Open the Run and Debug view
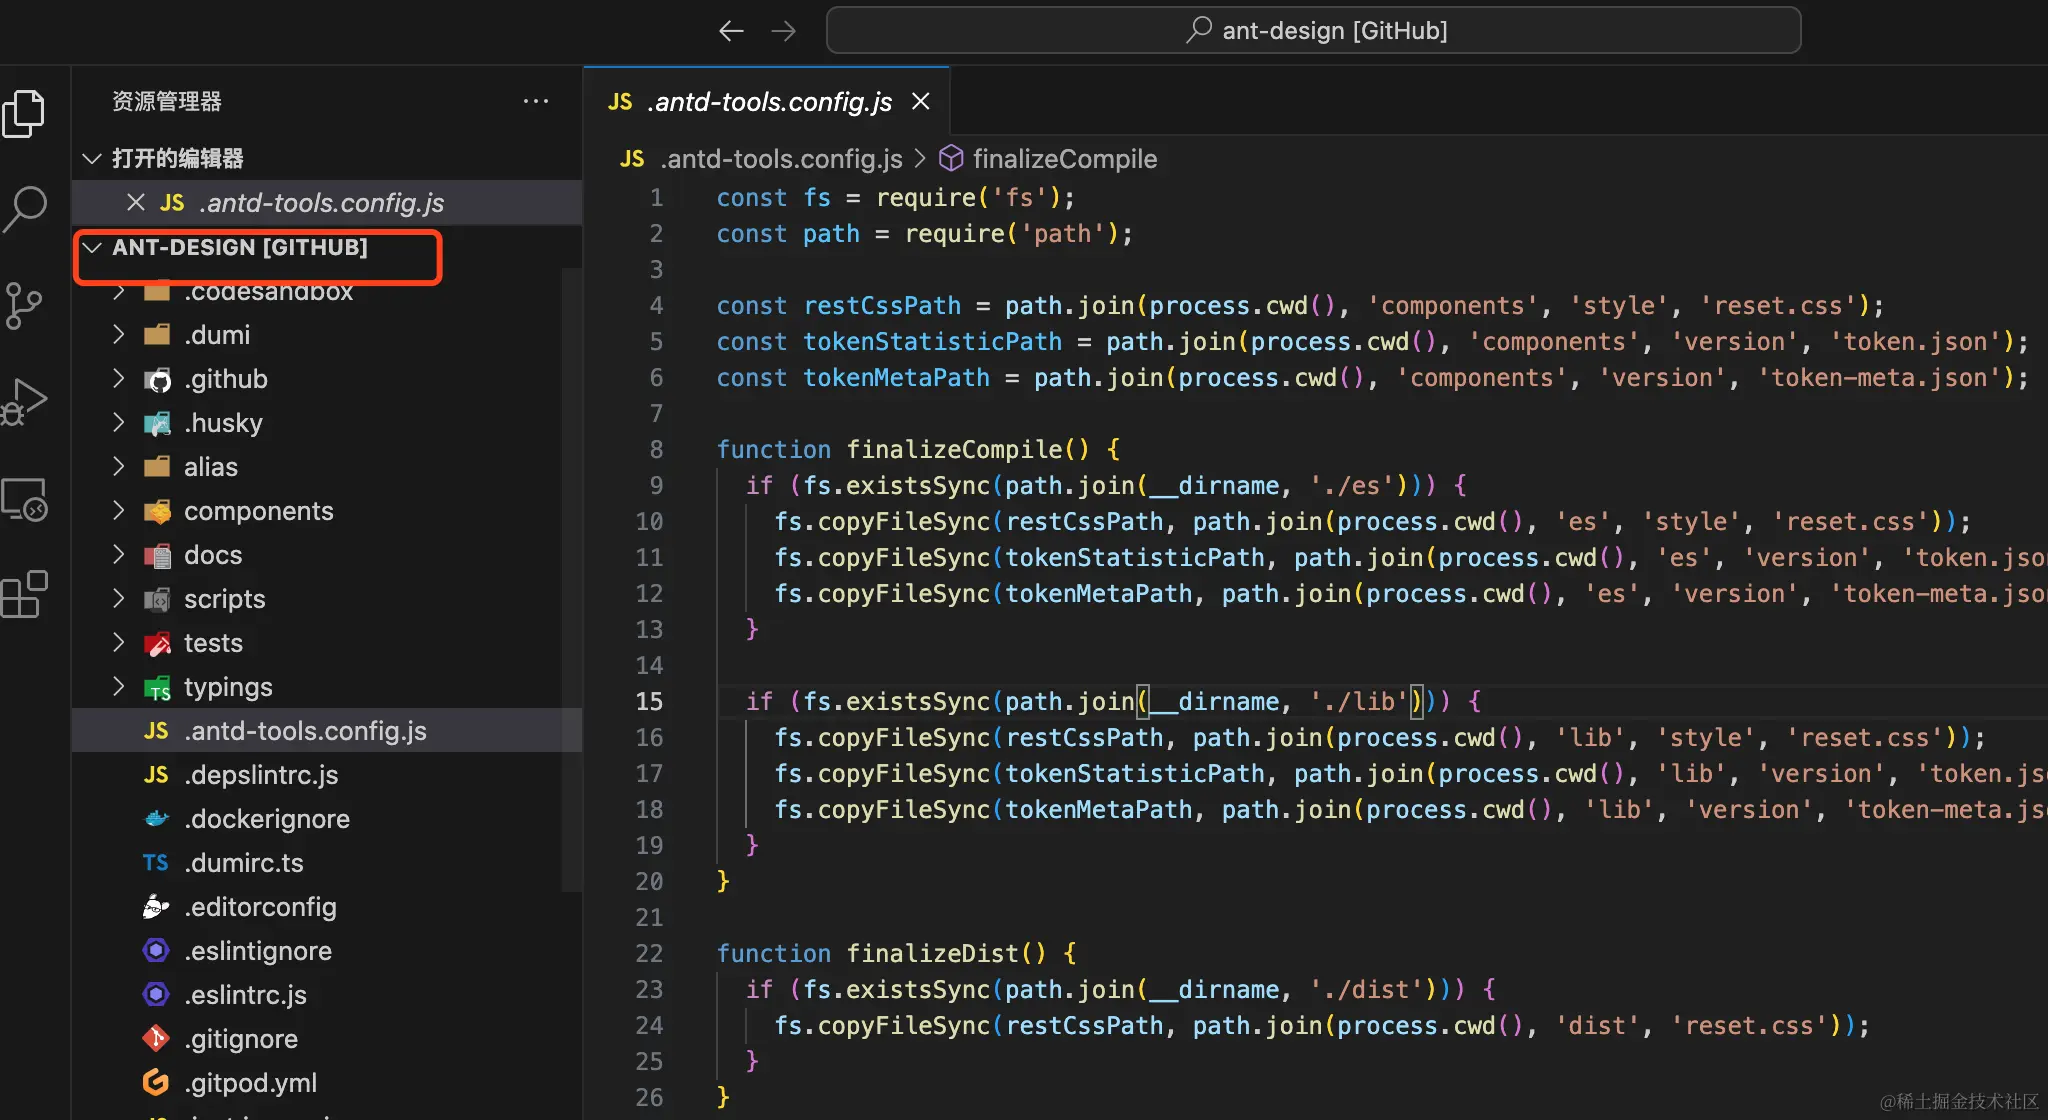The height and width of the screenshot is (1120, 2048). 25,402
